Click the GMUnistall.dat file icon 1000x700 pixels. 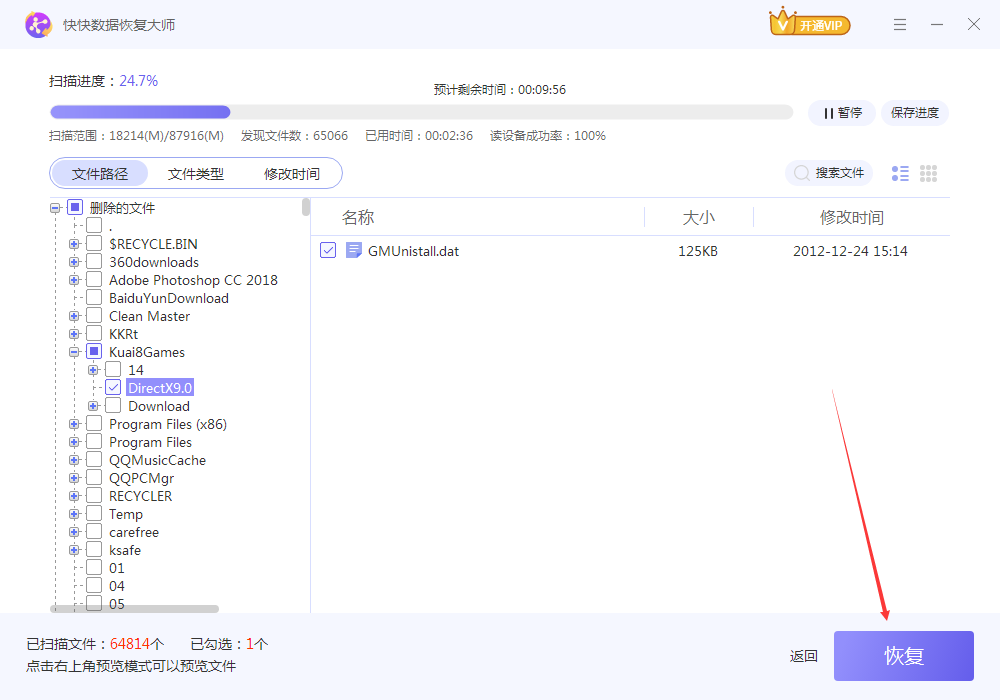(353, 251)
